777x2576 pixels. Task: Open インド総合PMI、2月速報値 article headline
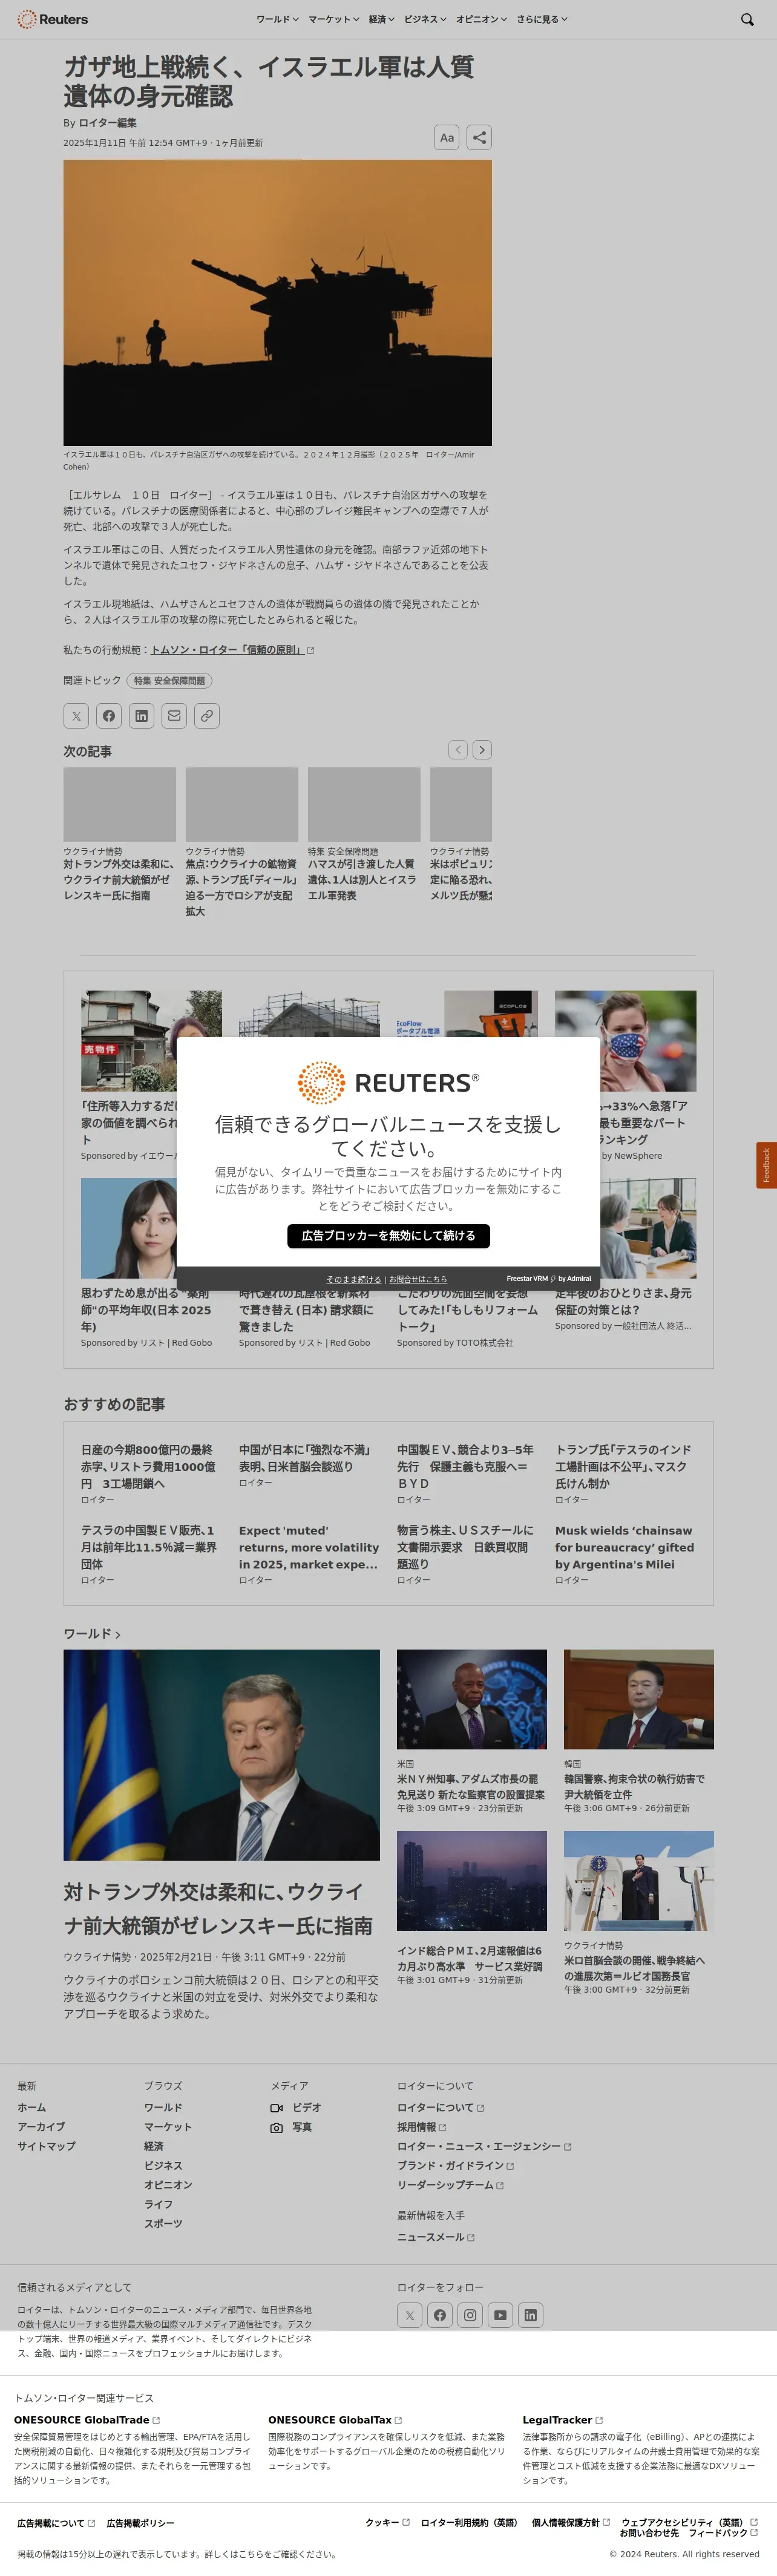tap(470, 1959)
